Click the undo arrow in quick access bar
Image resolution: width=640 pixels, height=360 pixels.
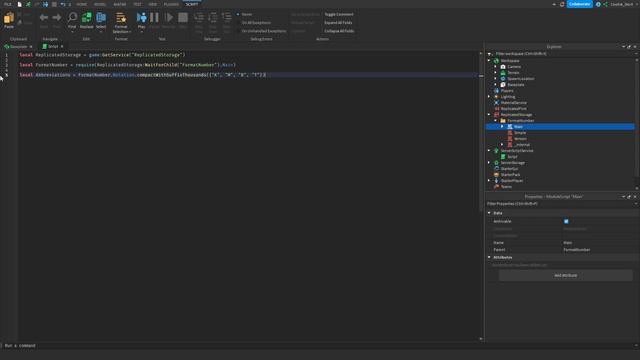click(x=63, y=4)
